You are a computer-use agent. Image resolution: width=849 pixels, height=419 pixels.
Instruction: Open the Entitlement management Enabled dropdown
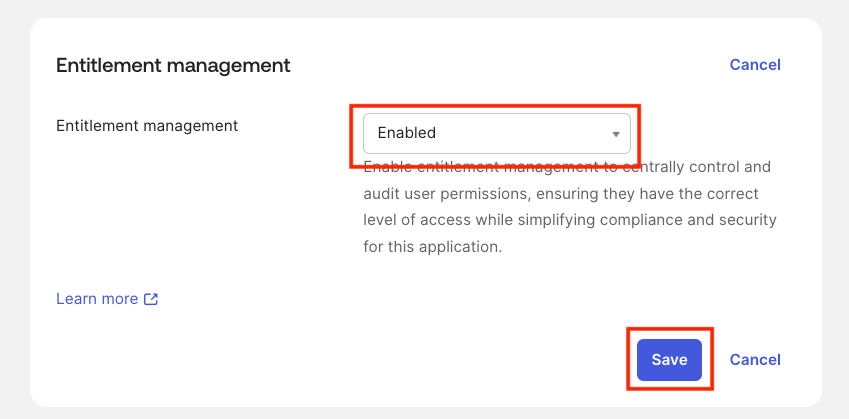click(x=497, y=133)
